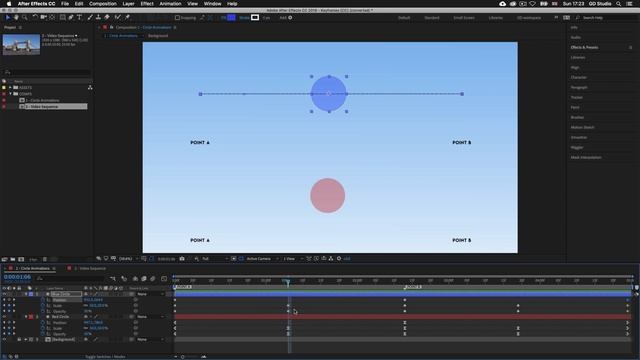Click the project flowchart view icon
640x360 pixels.
coord(90,87)
